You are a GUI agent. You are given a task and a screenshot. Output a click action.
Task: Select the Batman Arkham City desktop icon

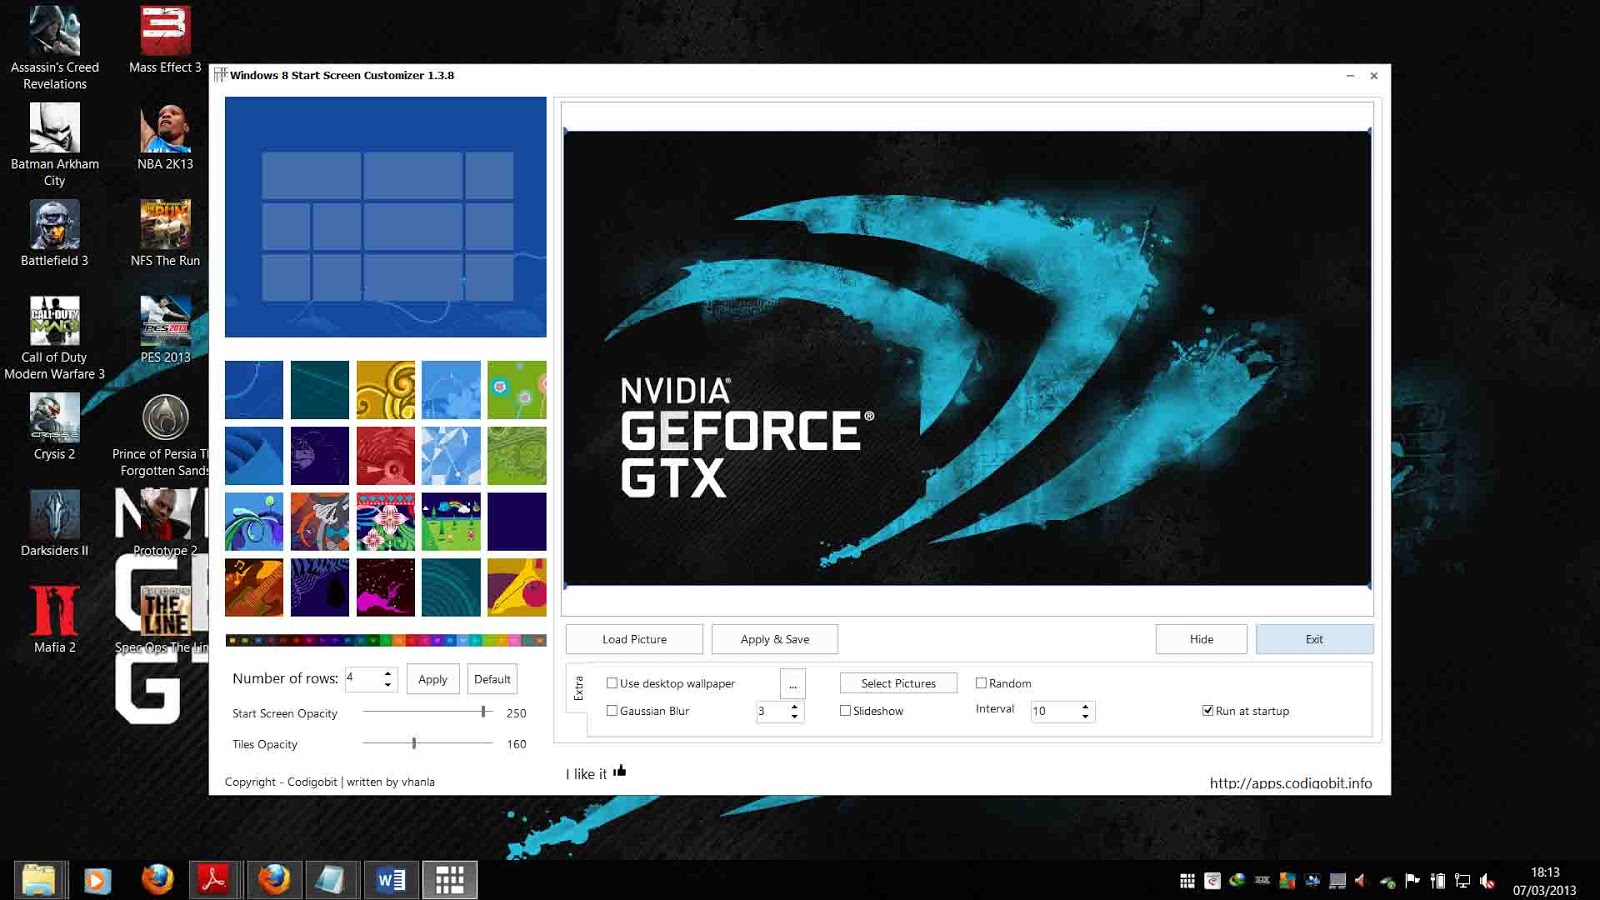tap(55, 145)
